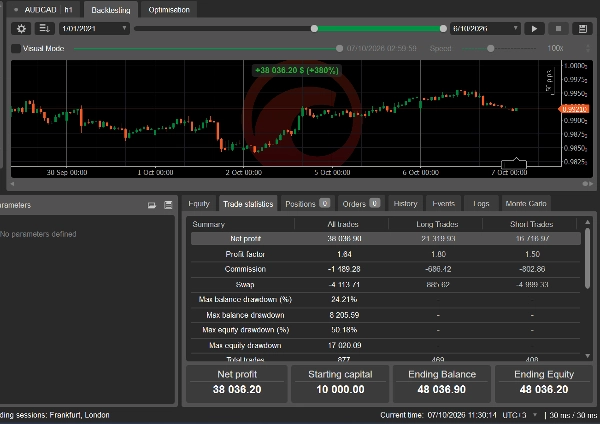Screen dimensions: 600x424
Task: Click the statistics vertical scrollbar thumb
Action: point(587,259)
